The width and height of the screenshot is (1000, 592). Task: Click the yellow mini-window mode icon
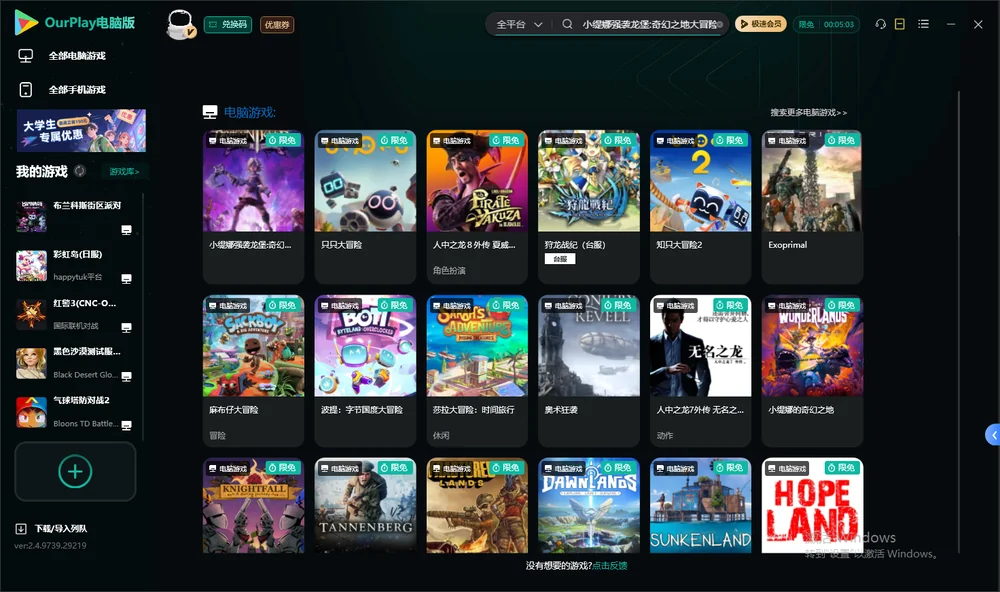tap(900, 24)
